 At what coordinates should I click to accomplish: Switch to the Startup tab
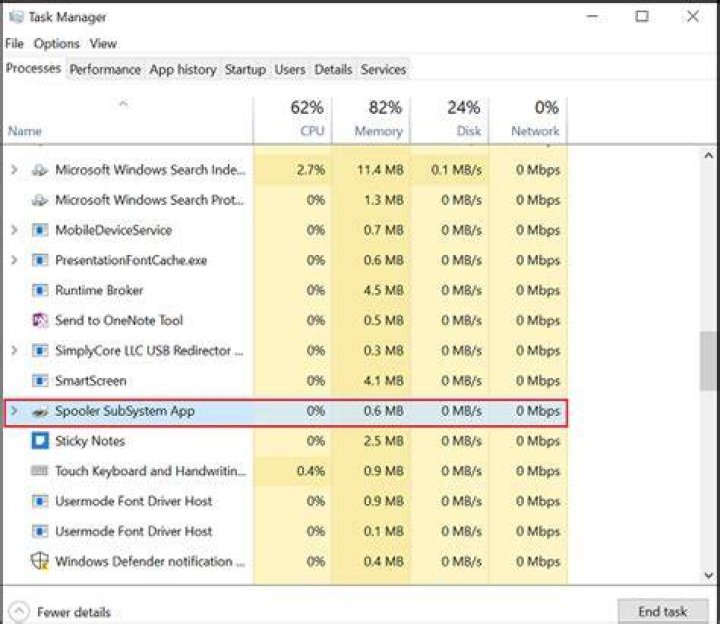point(245,69)
